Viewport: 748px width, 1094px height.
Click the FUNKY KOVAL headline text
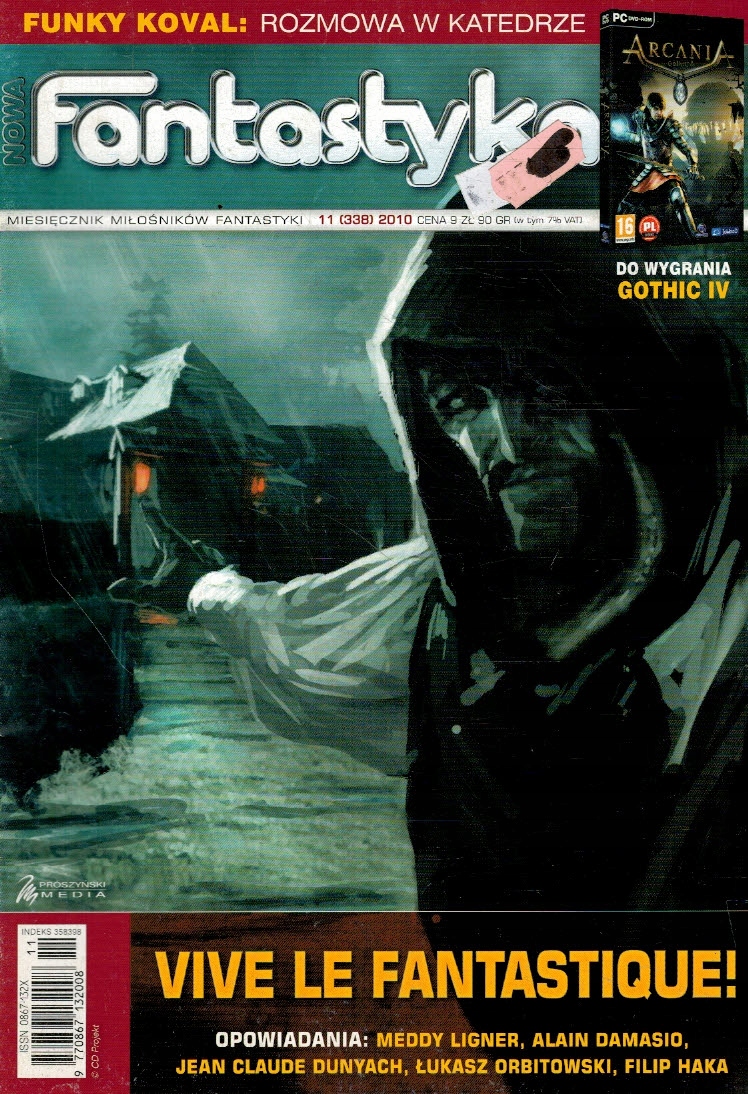pos(135,22)
